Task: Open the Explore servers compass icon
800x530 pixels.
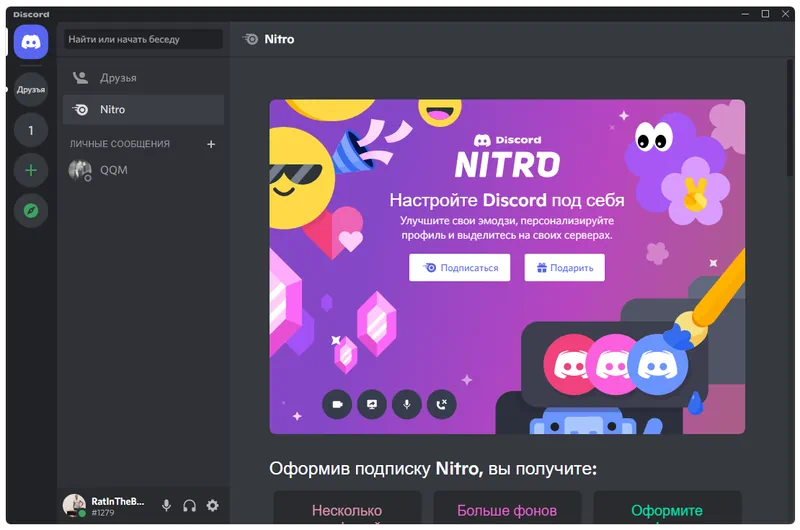Action: point(31,210)
